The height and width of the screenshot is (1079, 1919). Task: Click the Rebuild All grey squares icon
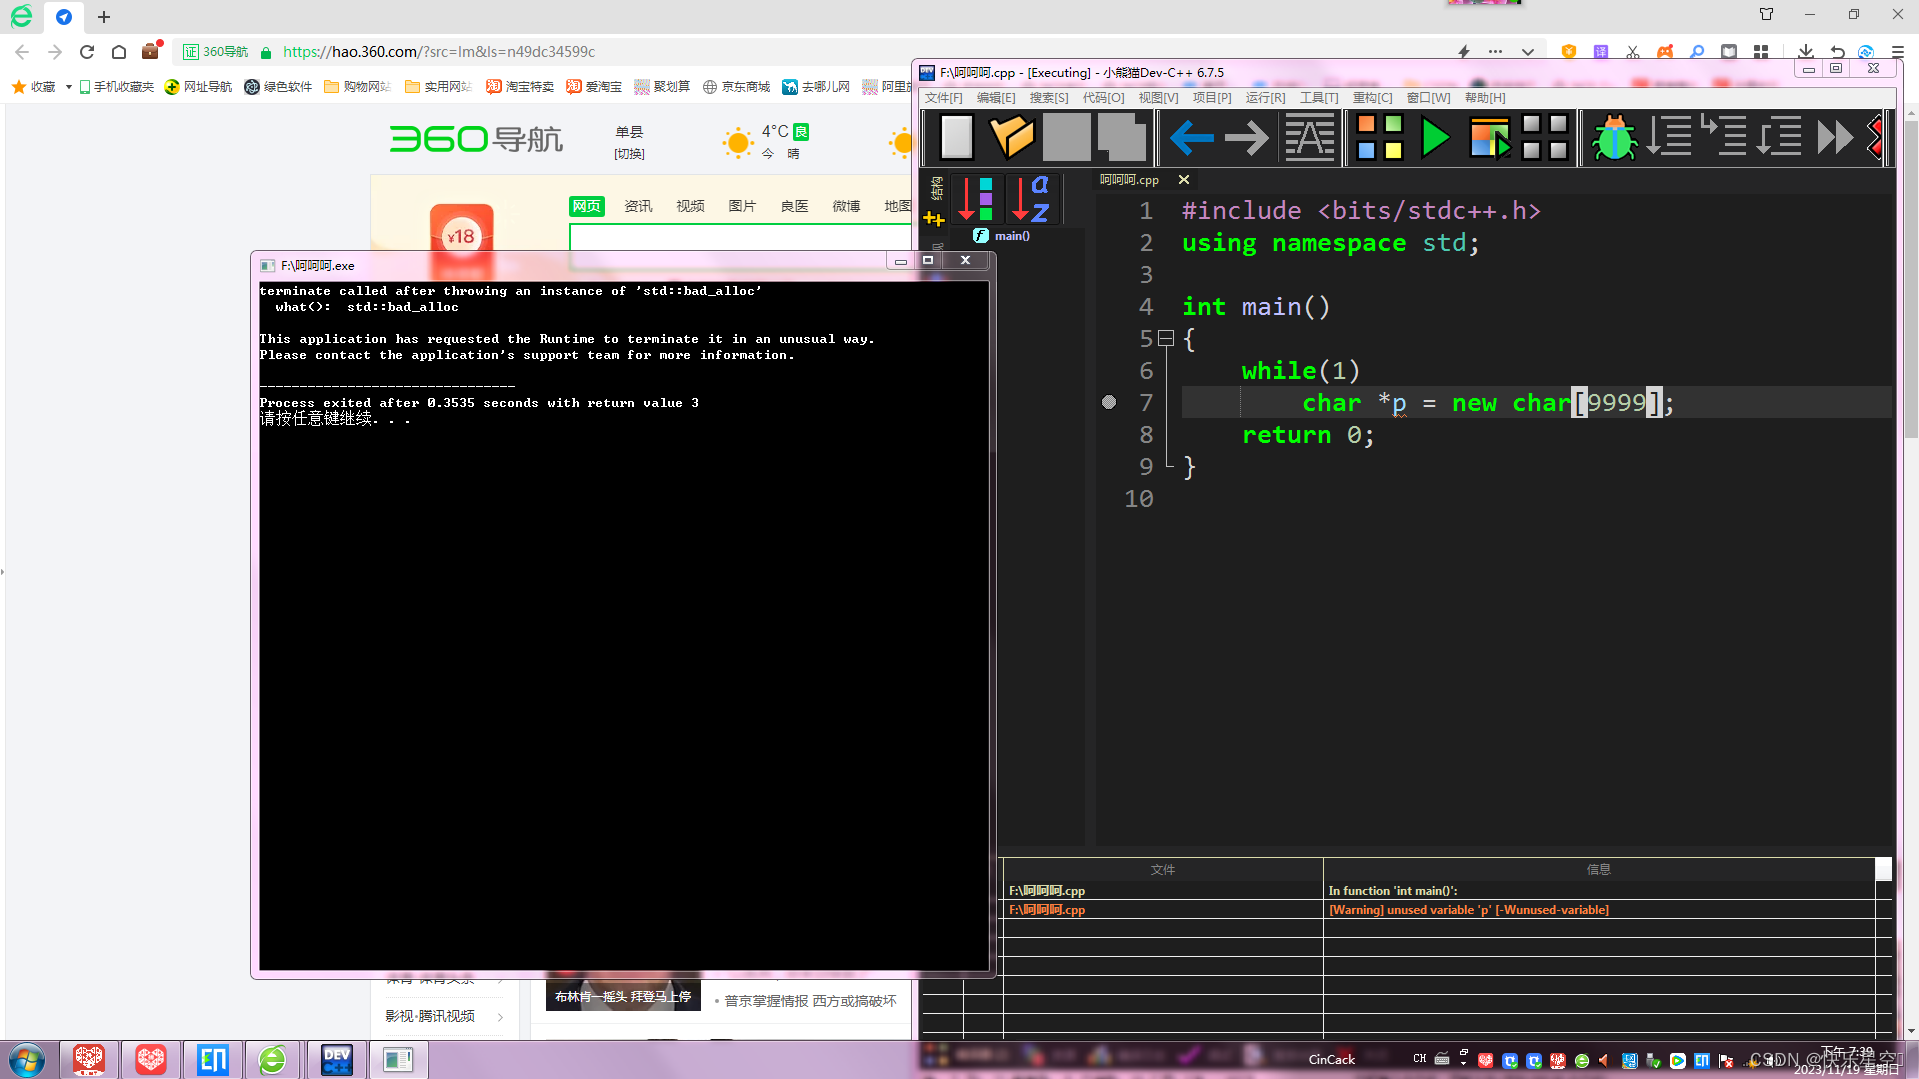[x=1544, y=137]
